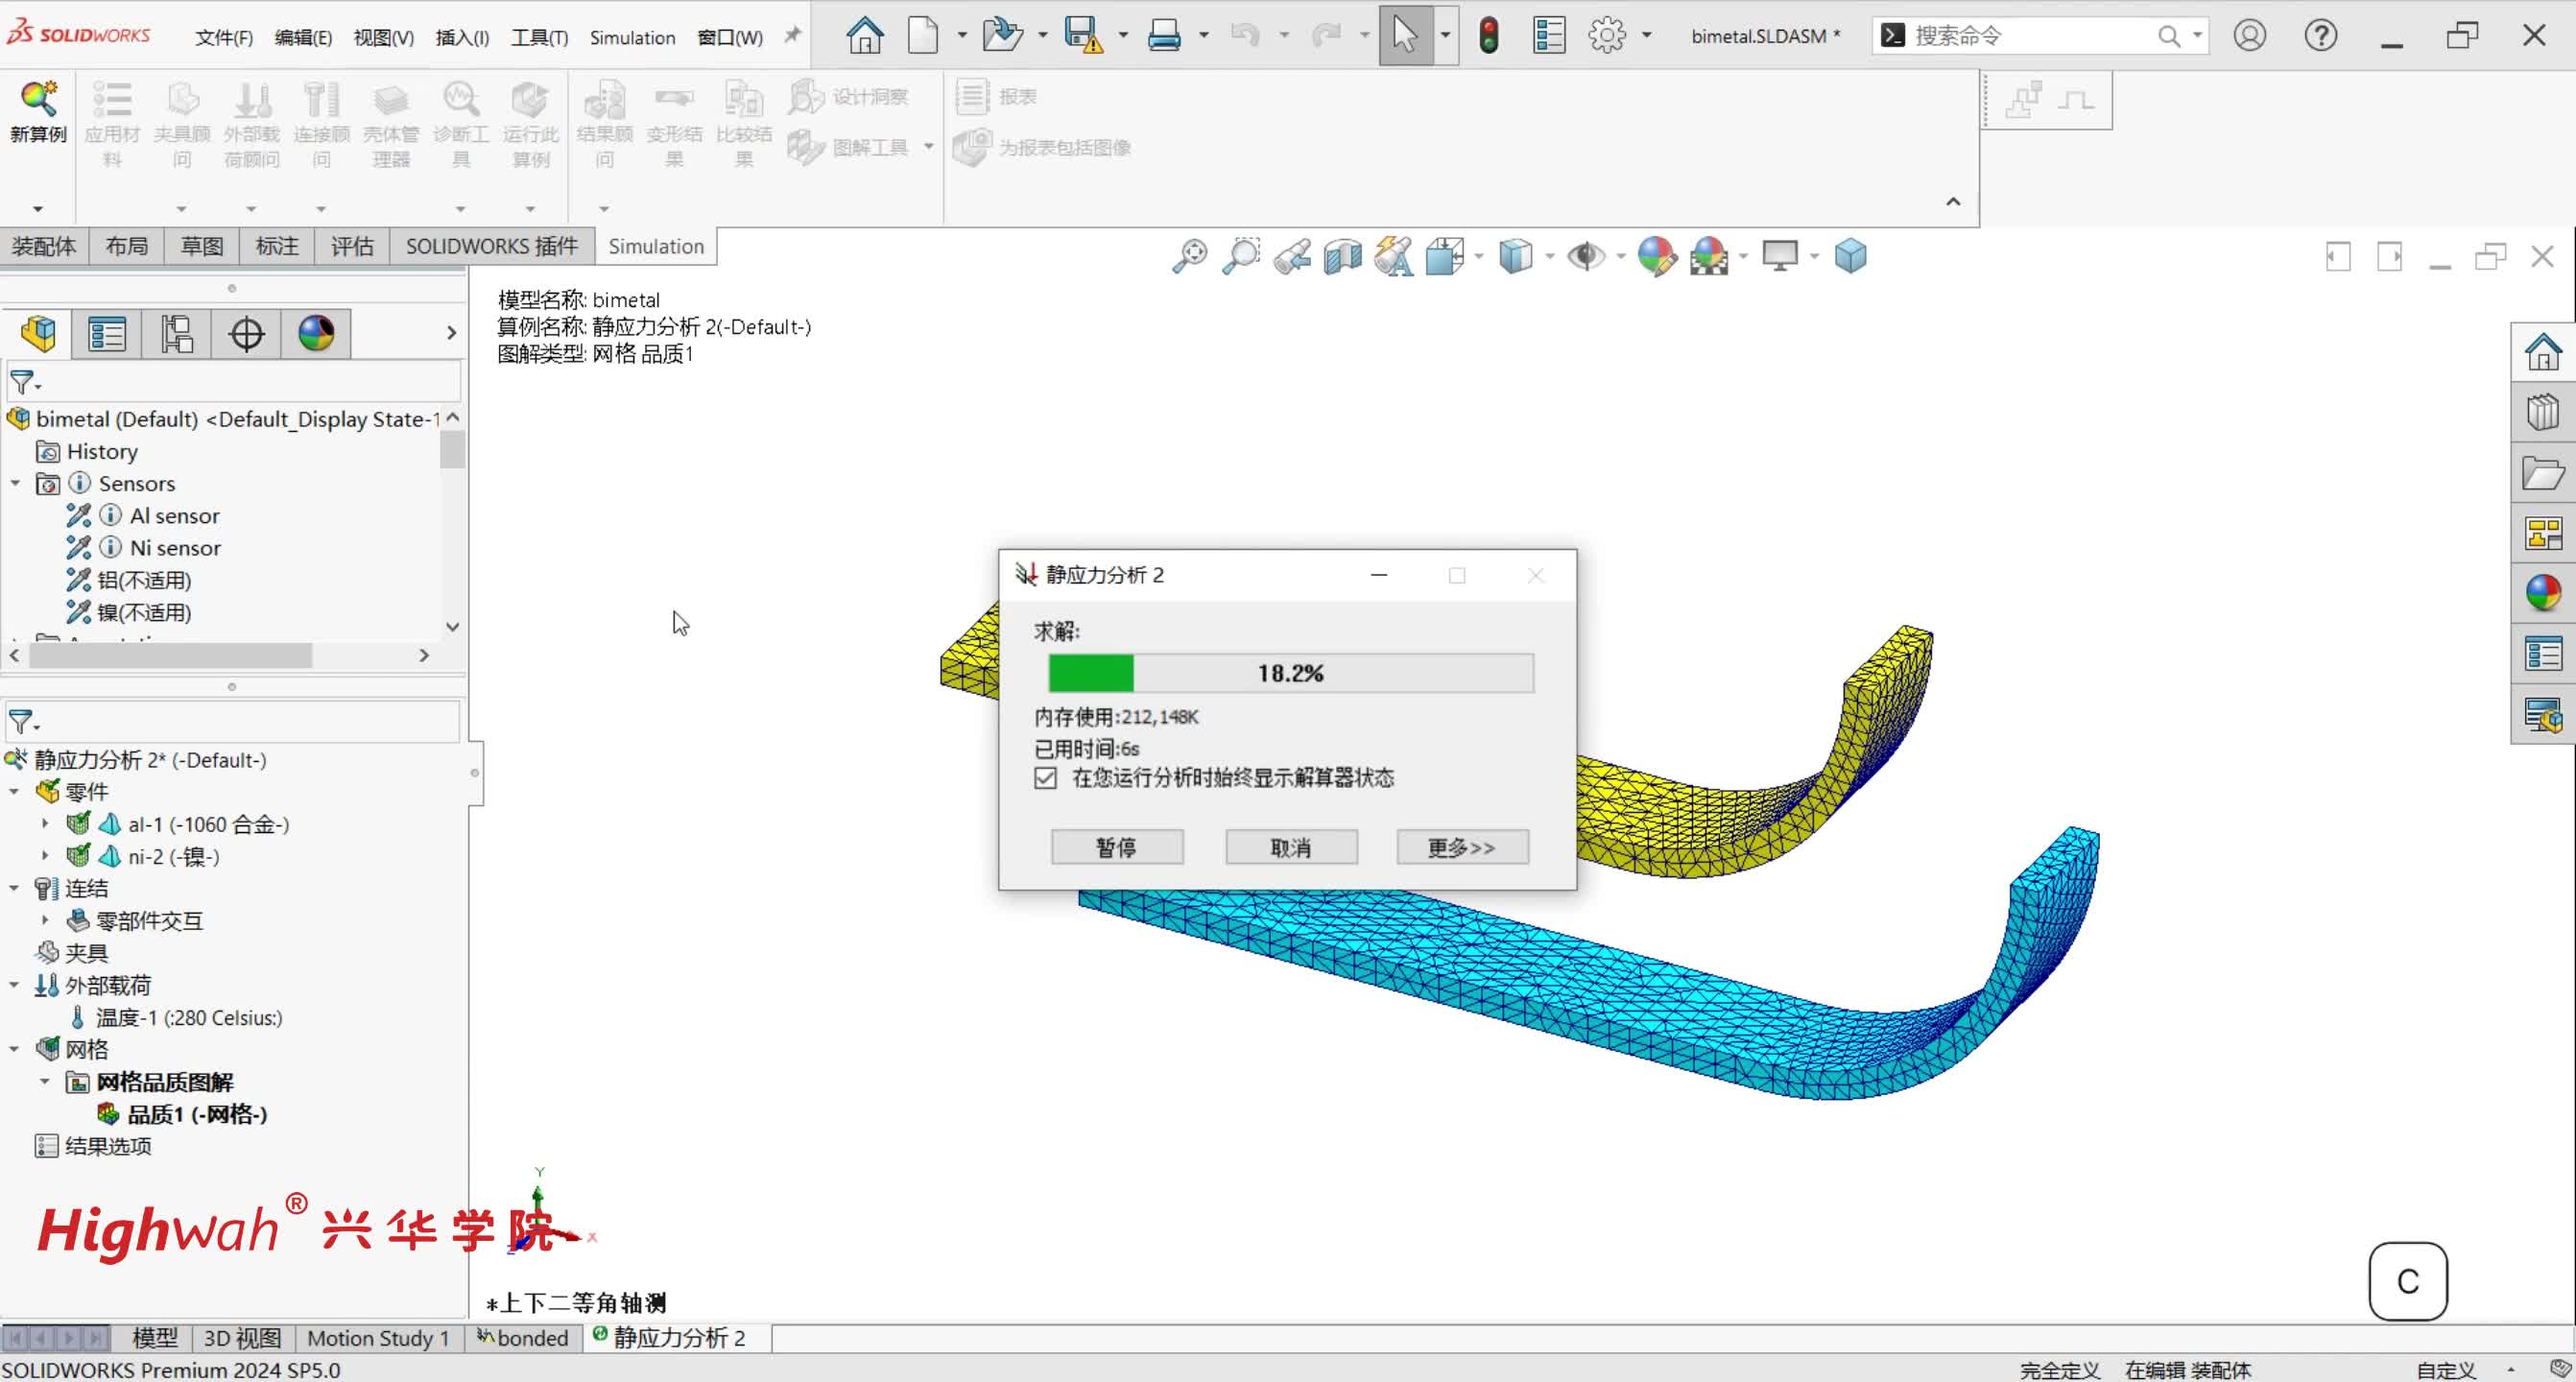Open the ConfigurationManager tab icon
The height and width of the screenshot is (1382, 2576).
(x=177, y=334)
